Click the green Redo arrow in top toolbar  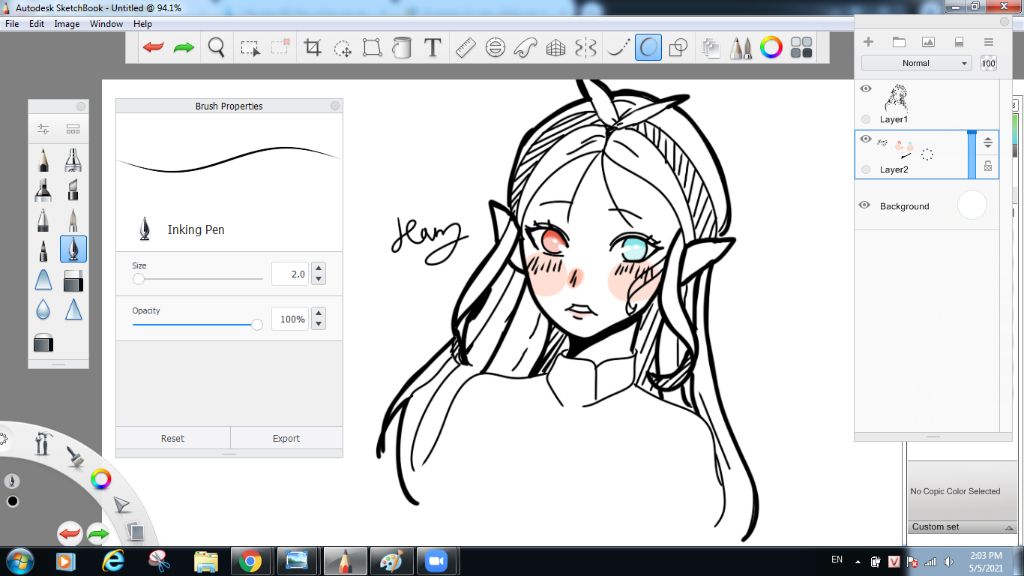[184, 48]
